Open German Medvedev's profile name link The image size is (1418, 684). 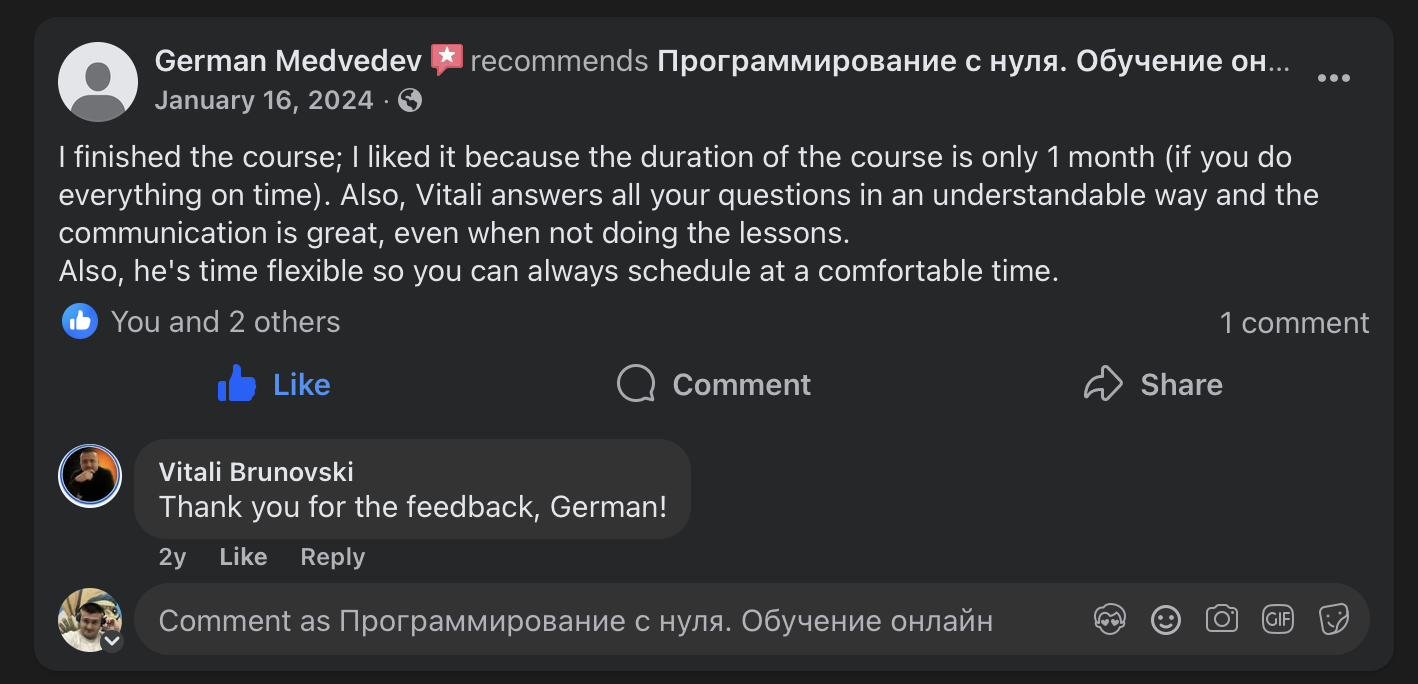(288, 61)
